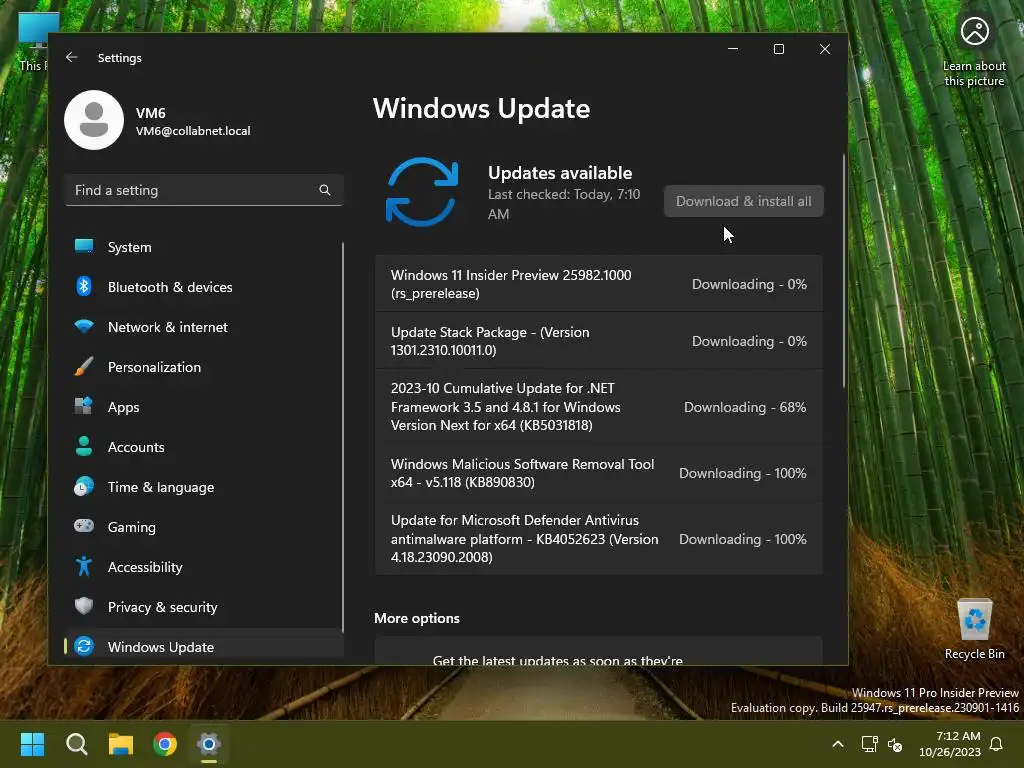The image size is (1024, 768).
Task: Open taskbar Search
Action: [76, 744]
